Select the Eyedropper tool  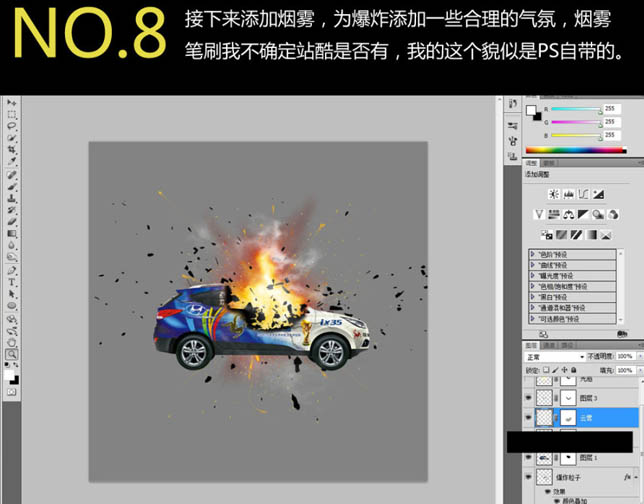12,161
